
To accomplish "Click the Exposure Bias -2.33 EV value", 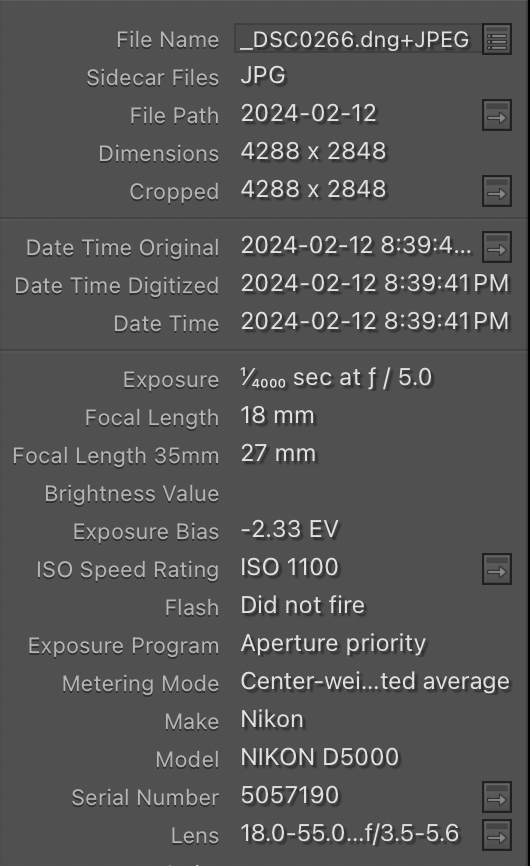I will (x=289, y=530).
